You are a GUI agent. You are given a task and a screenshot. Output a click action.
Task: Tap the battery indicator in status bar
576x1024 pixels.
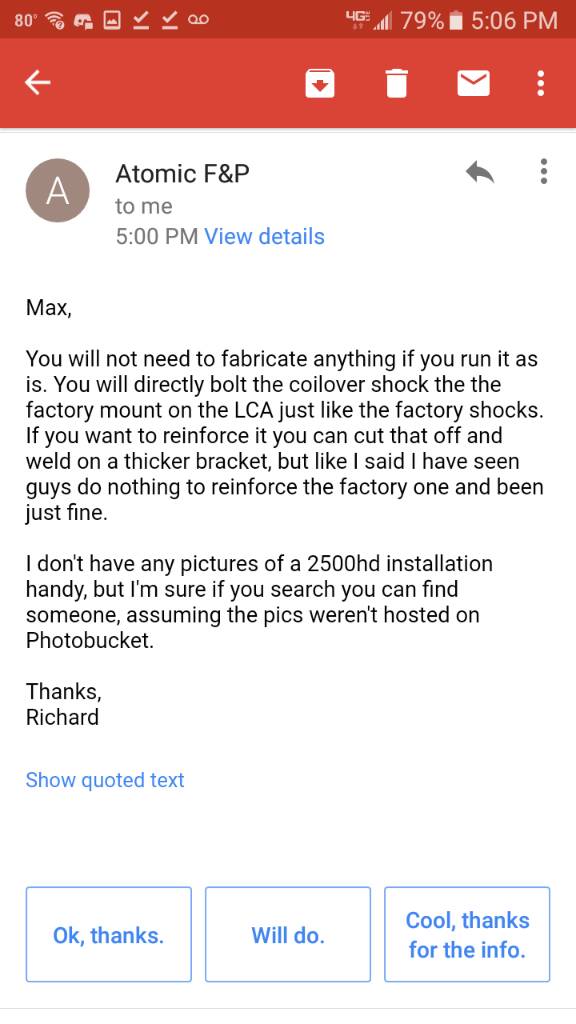(x=458, y=20)
